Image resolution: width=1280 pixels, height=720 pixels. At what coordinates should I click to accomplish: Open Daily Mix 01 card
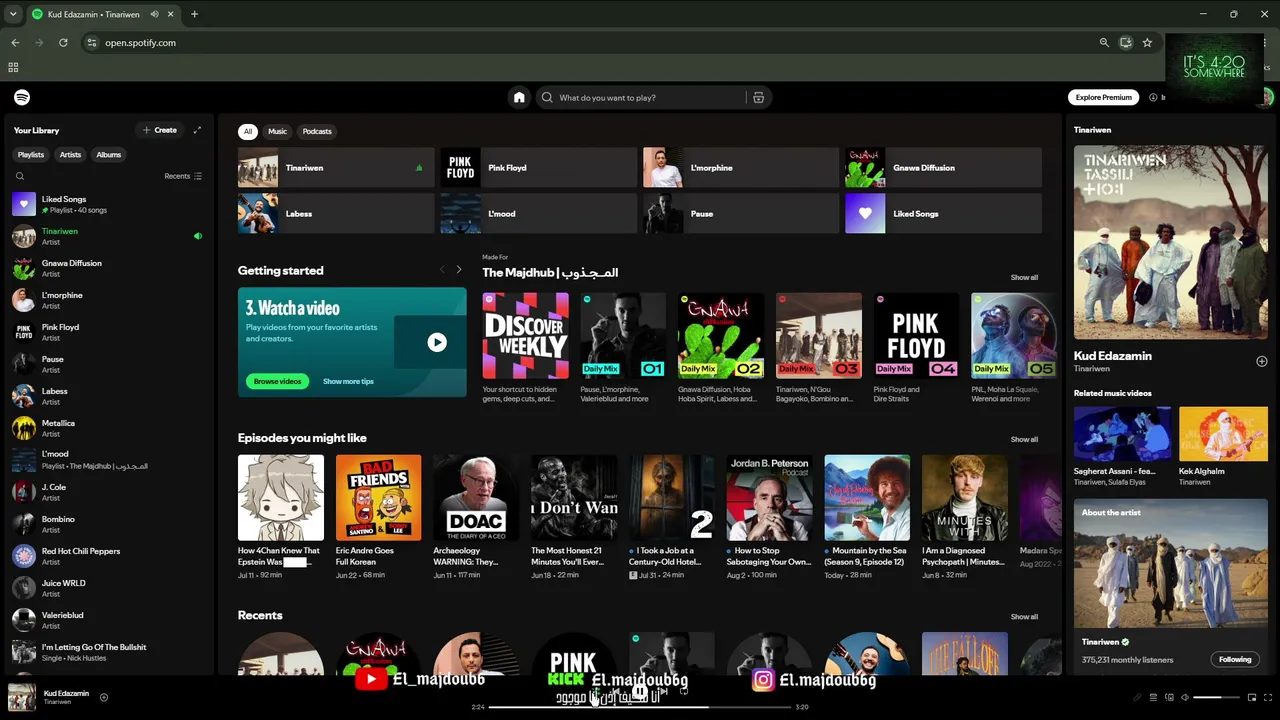pyautogui.click(x=623, y=348)
